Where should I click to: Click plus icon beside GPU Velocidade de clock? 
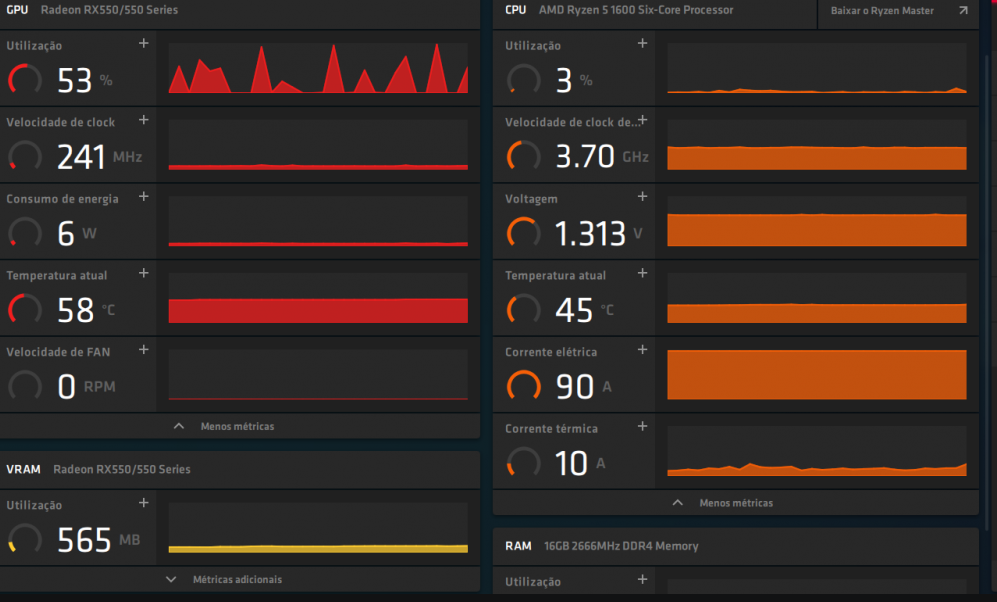pyautogui.click(x=144, y=120)
